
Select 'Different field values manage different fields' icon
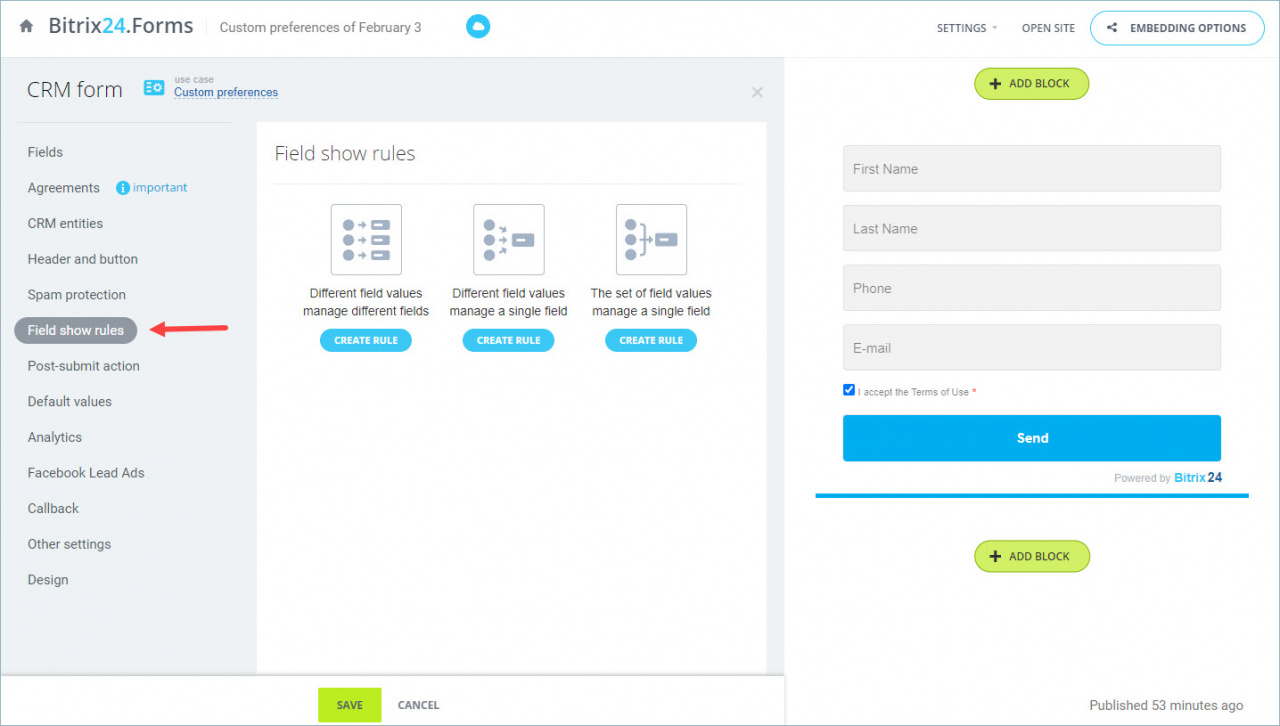366,240
